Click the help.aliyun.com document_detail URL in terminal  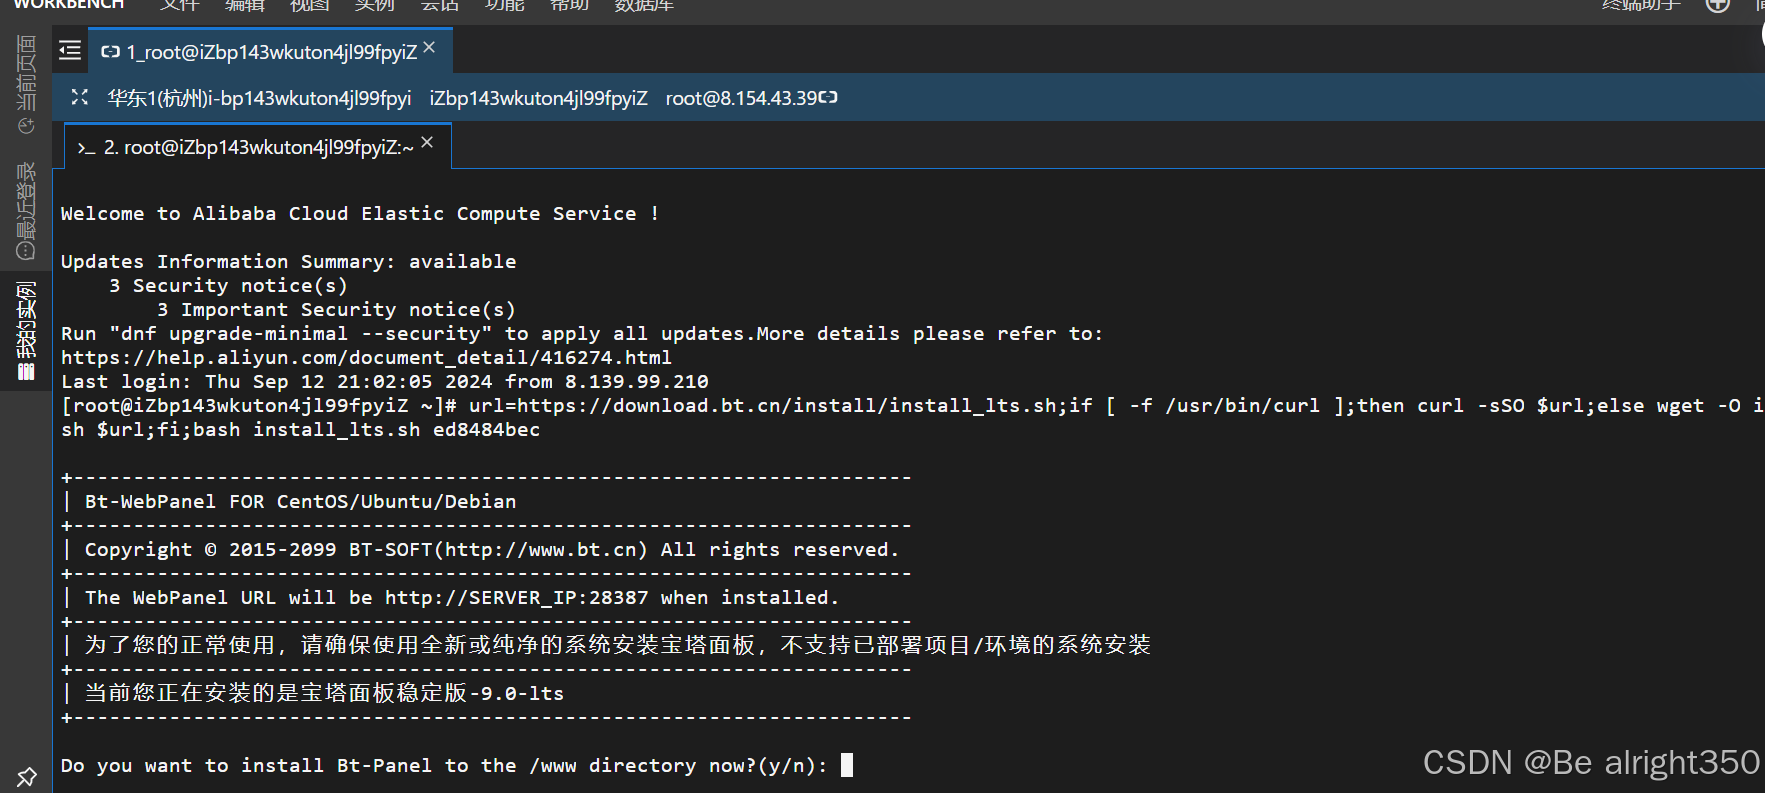click(x=366, y=357)
